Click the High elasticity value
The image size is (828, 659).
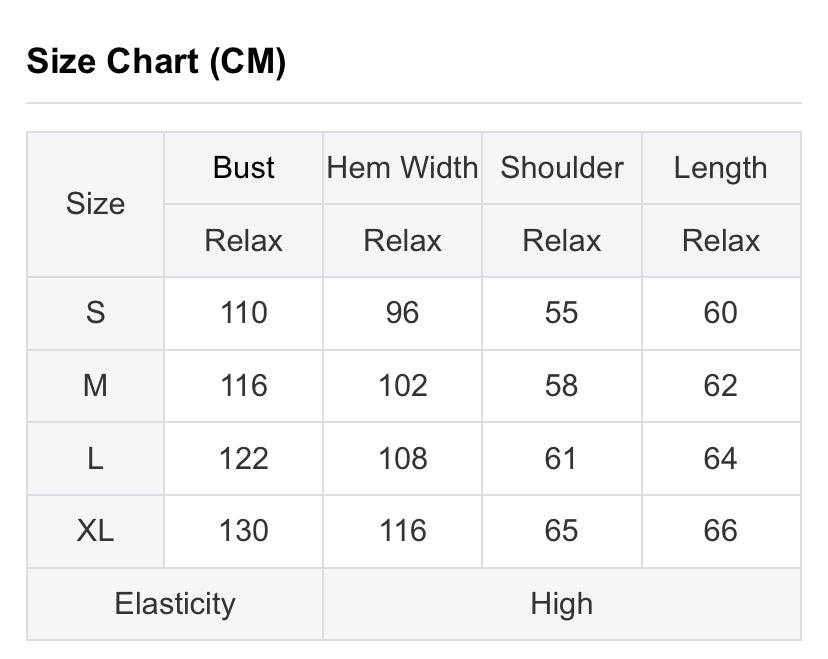[561, 603]
